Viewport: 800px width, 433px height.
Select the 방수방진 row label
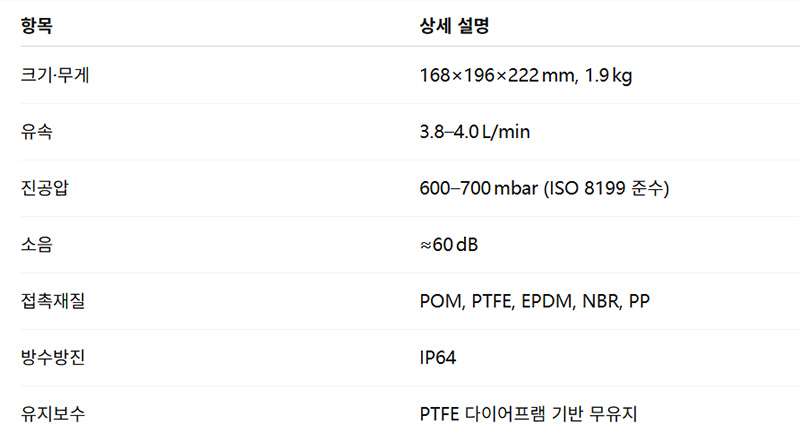53,357
